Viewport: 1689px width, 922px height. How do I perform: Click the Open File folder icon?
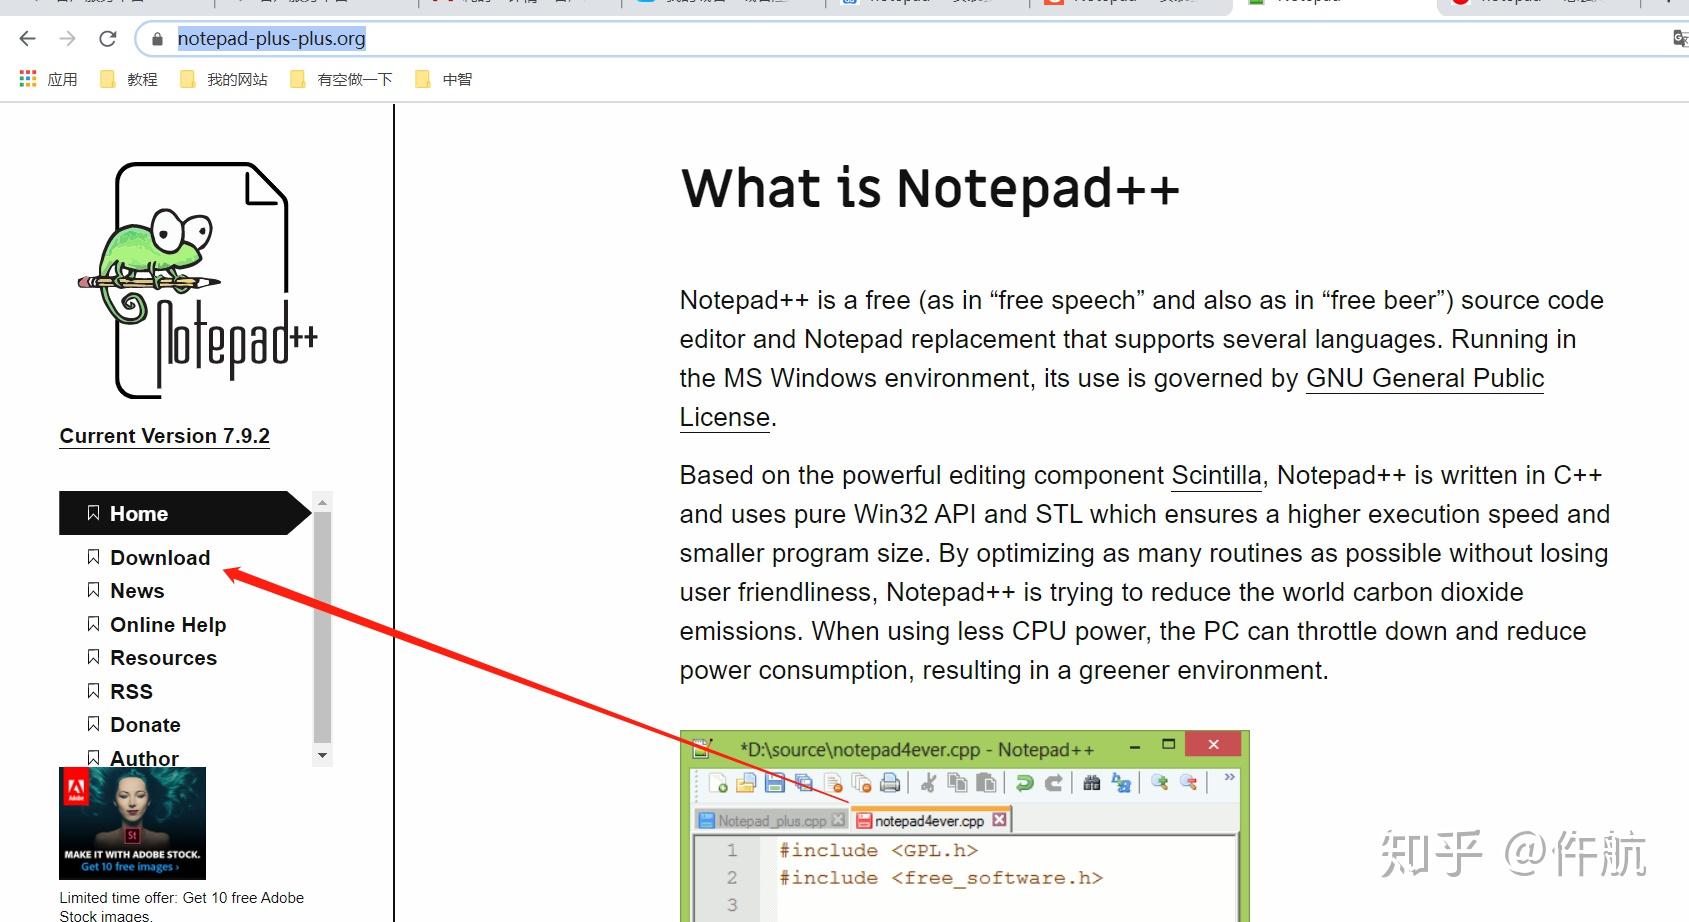point(744,782)
